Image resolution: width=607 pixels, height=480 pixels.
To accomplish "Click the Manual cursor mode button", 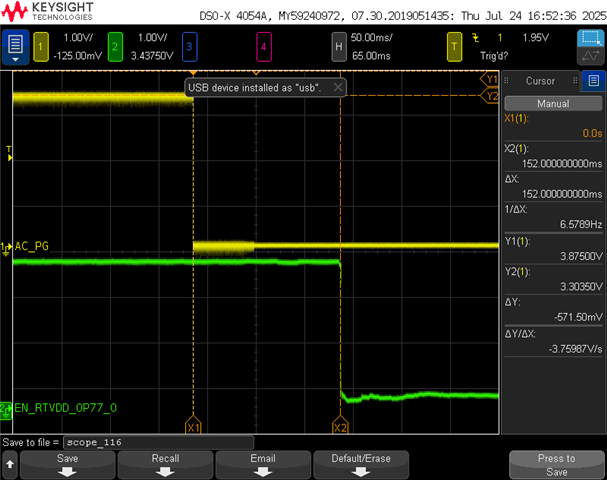I will (553, 104).
